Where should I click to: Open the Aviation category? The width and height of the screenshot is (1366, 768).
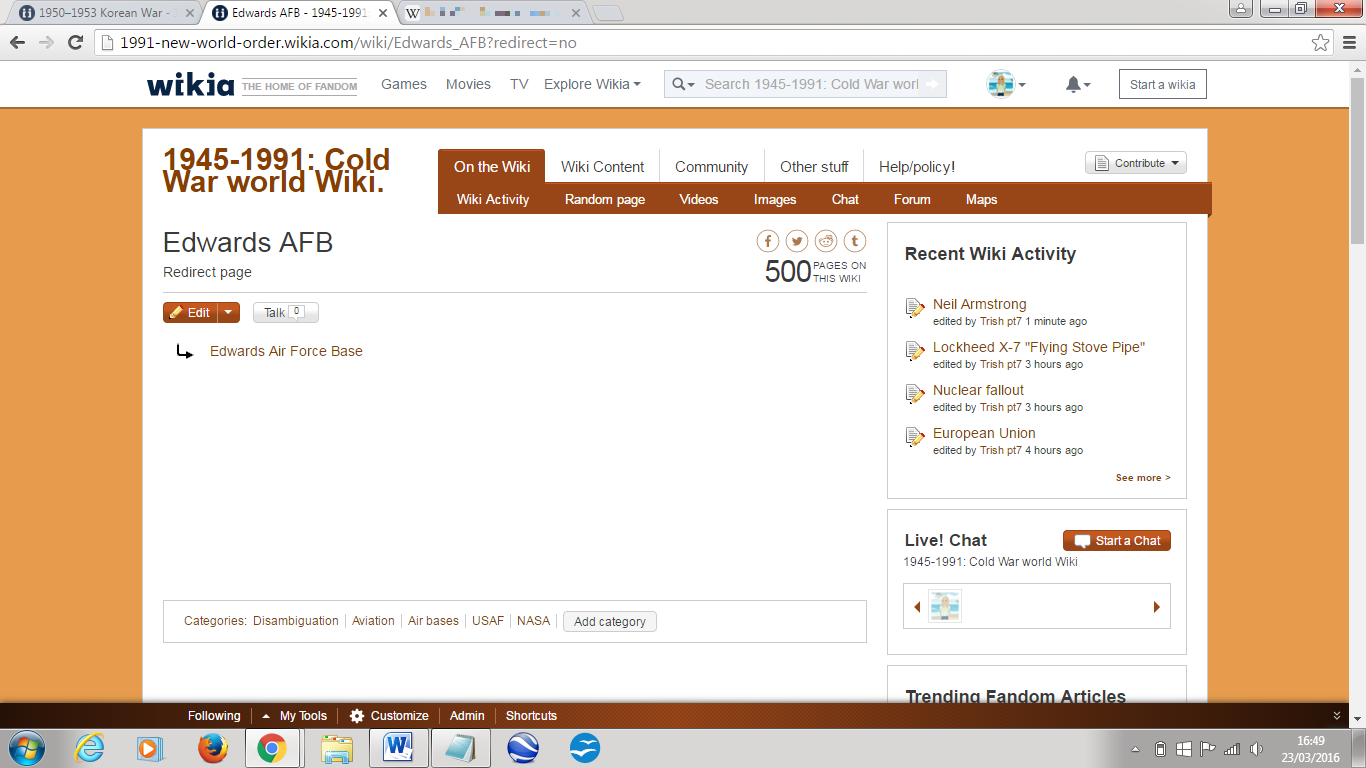coord(373,621)
